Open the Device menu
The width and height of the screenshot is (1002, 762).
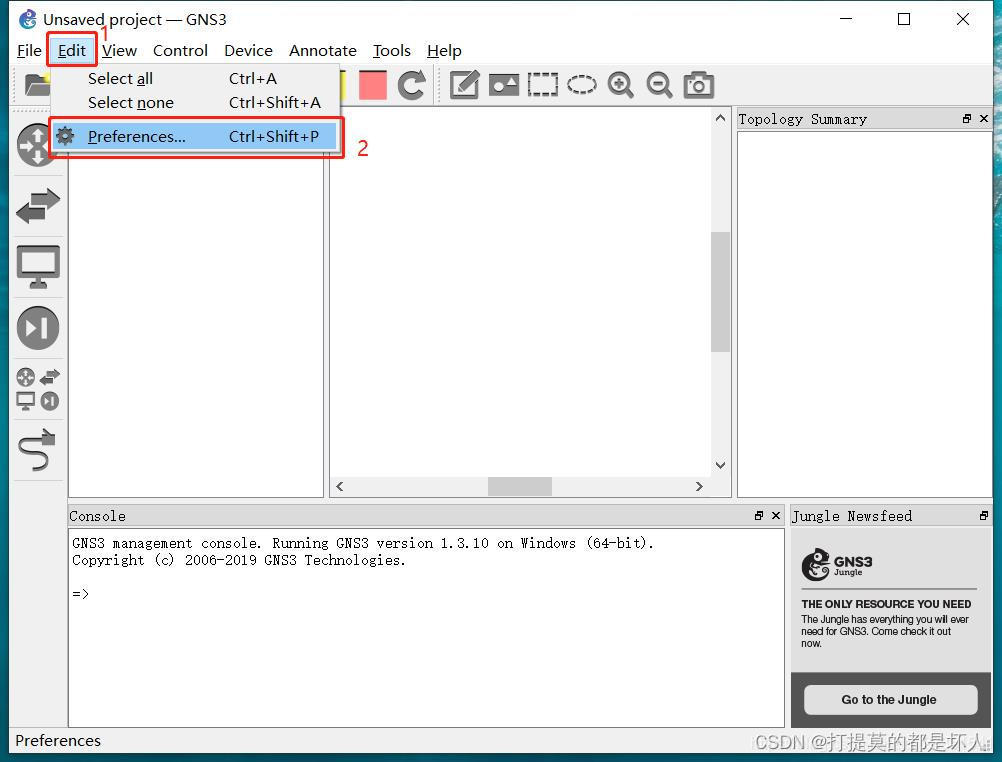248,51
